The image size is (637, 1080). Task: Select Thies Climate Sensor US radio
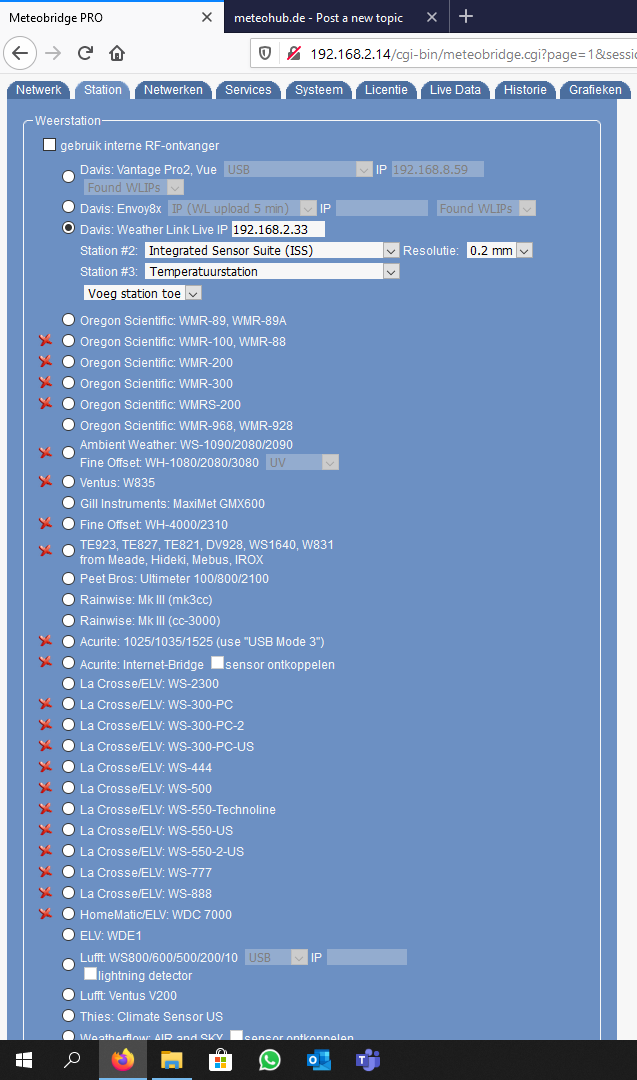68,1015
